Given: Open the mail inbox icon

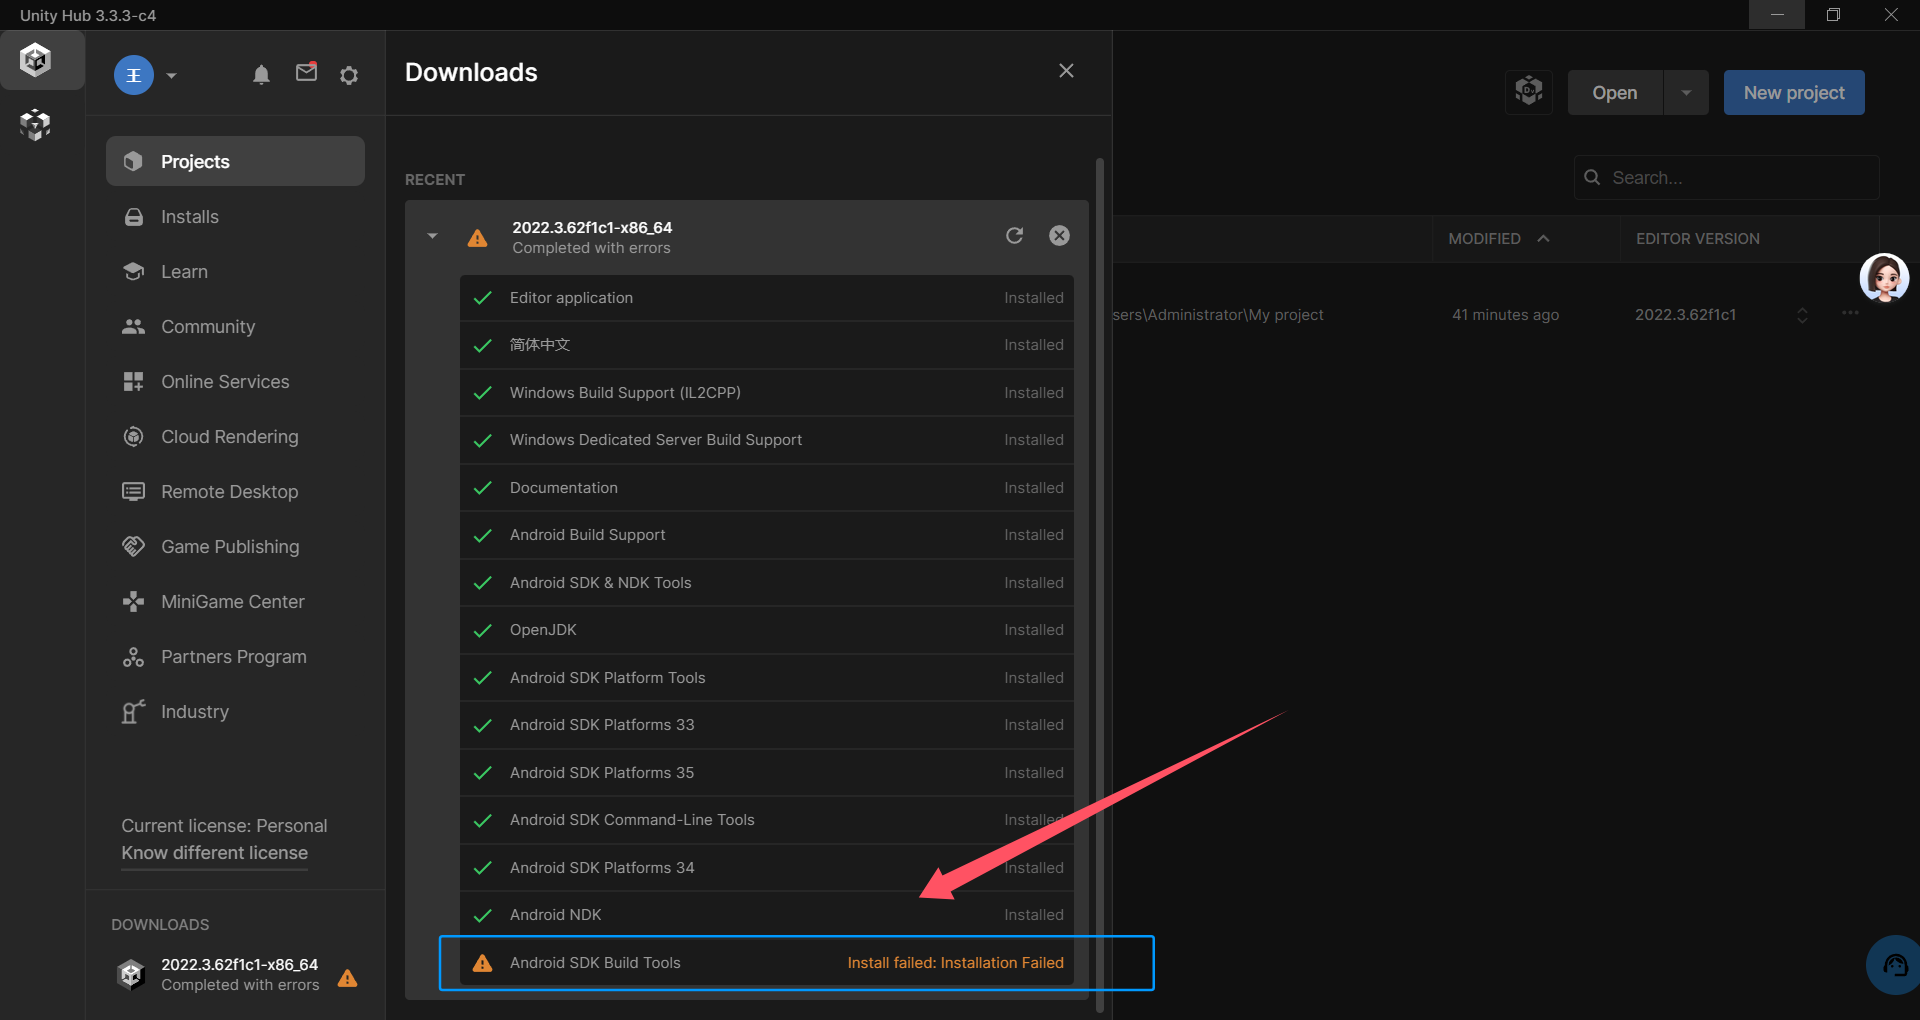Looking at the screenshot, I should (x=307, y=73).
